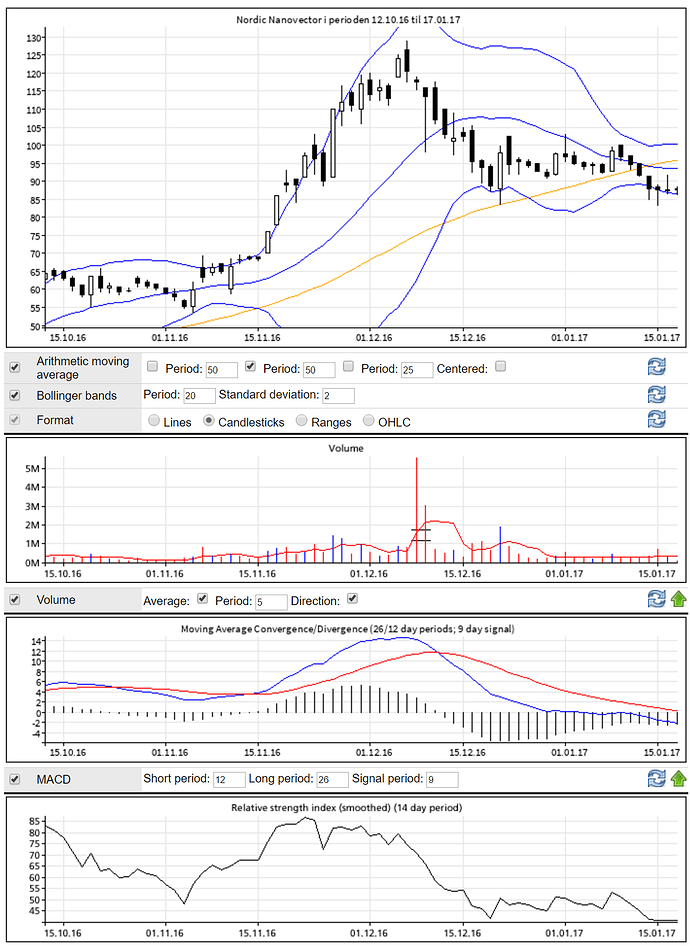Click MACD Signal period field
690x946 pixels.
click(442, 779)
